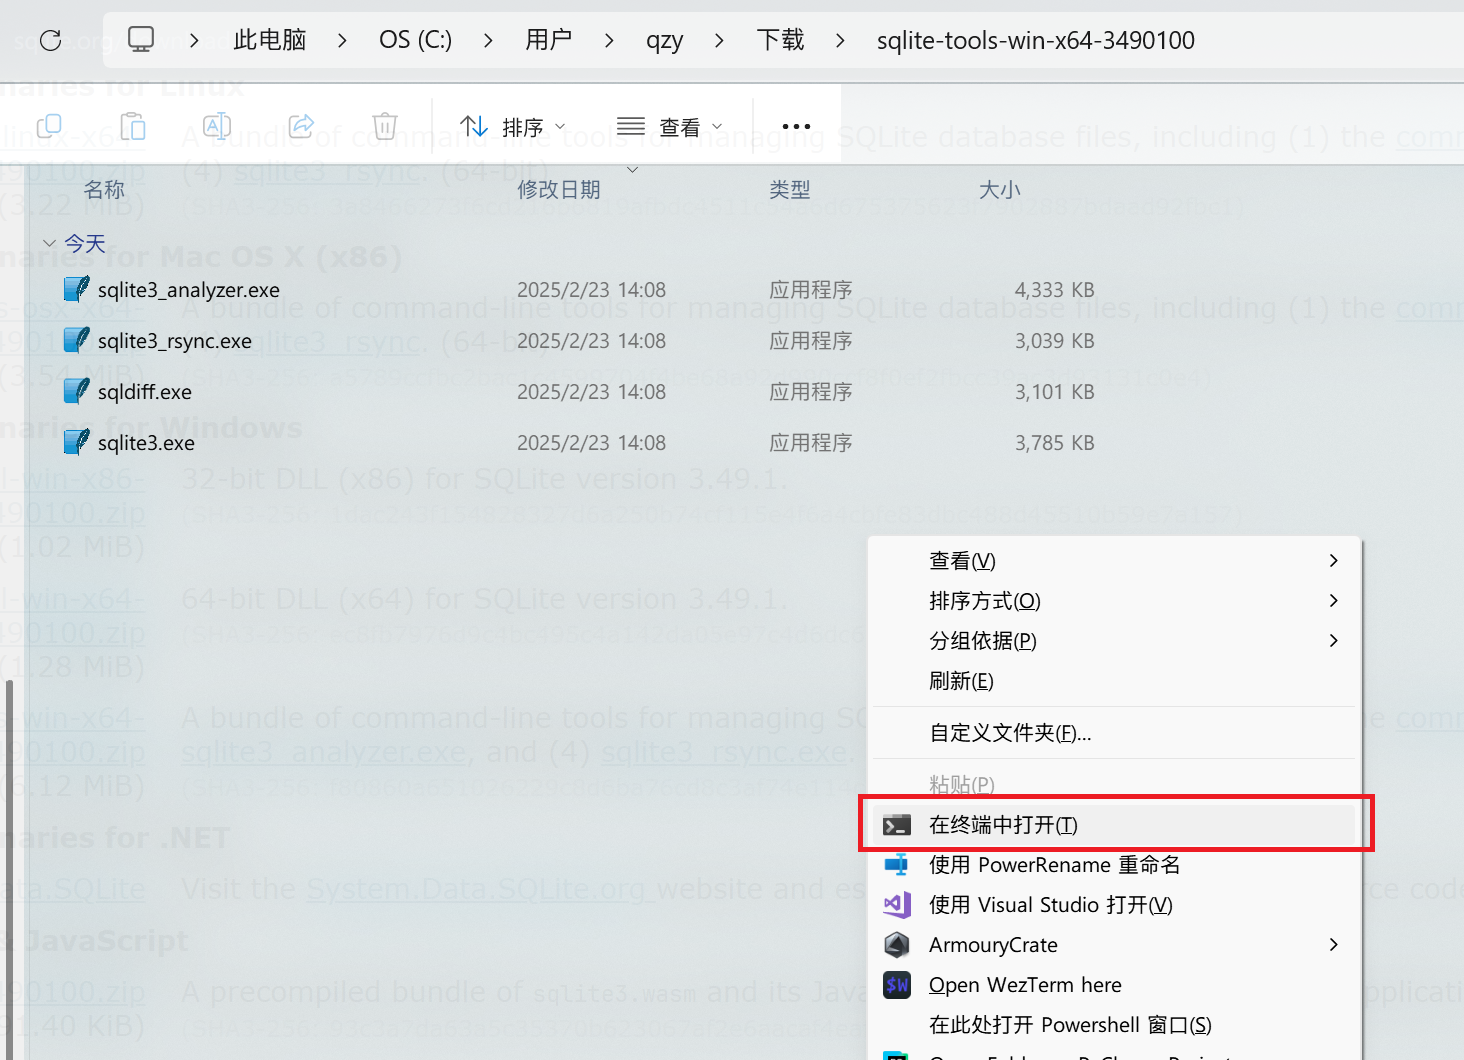Viewport: 1464px width, 1060px height.
Task: Click Open WezTerm here menu entry
Action: tap(1025, 985)
